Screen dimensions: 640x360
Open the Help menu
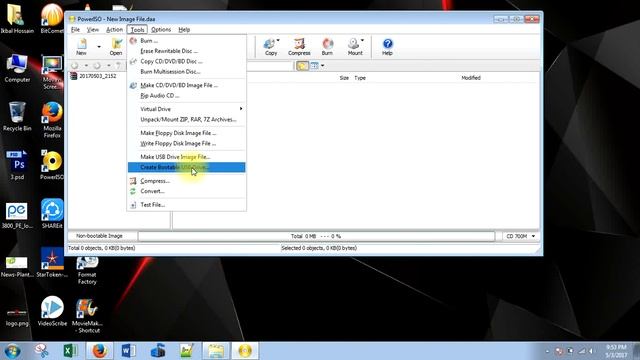(x=184, y=29)
